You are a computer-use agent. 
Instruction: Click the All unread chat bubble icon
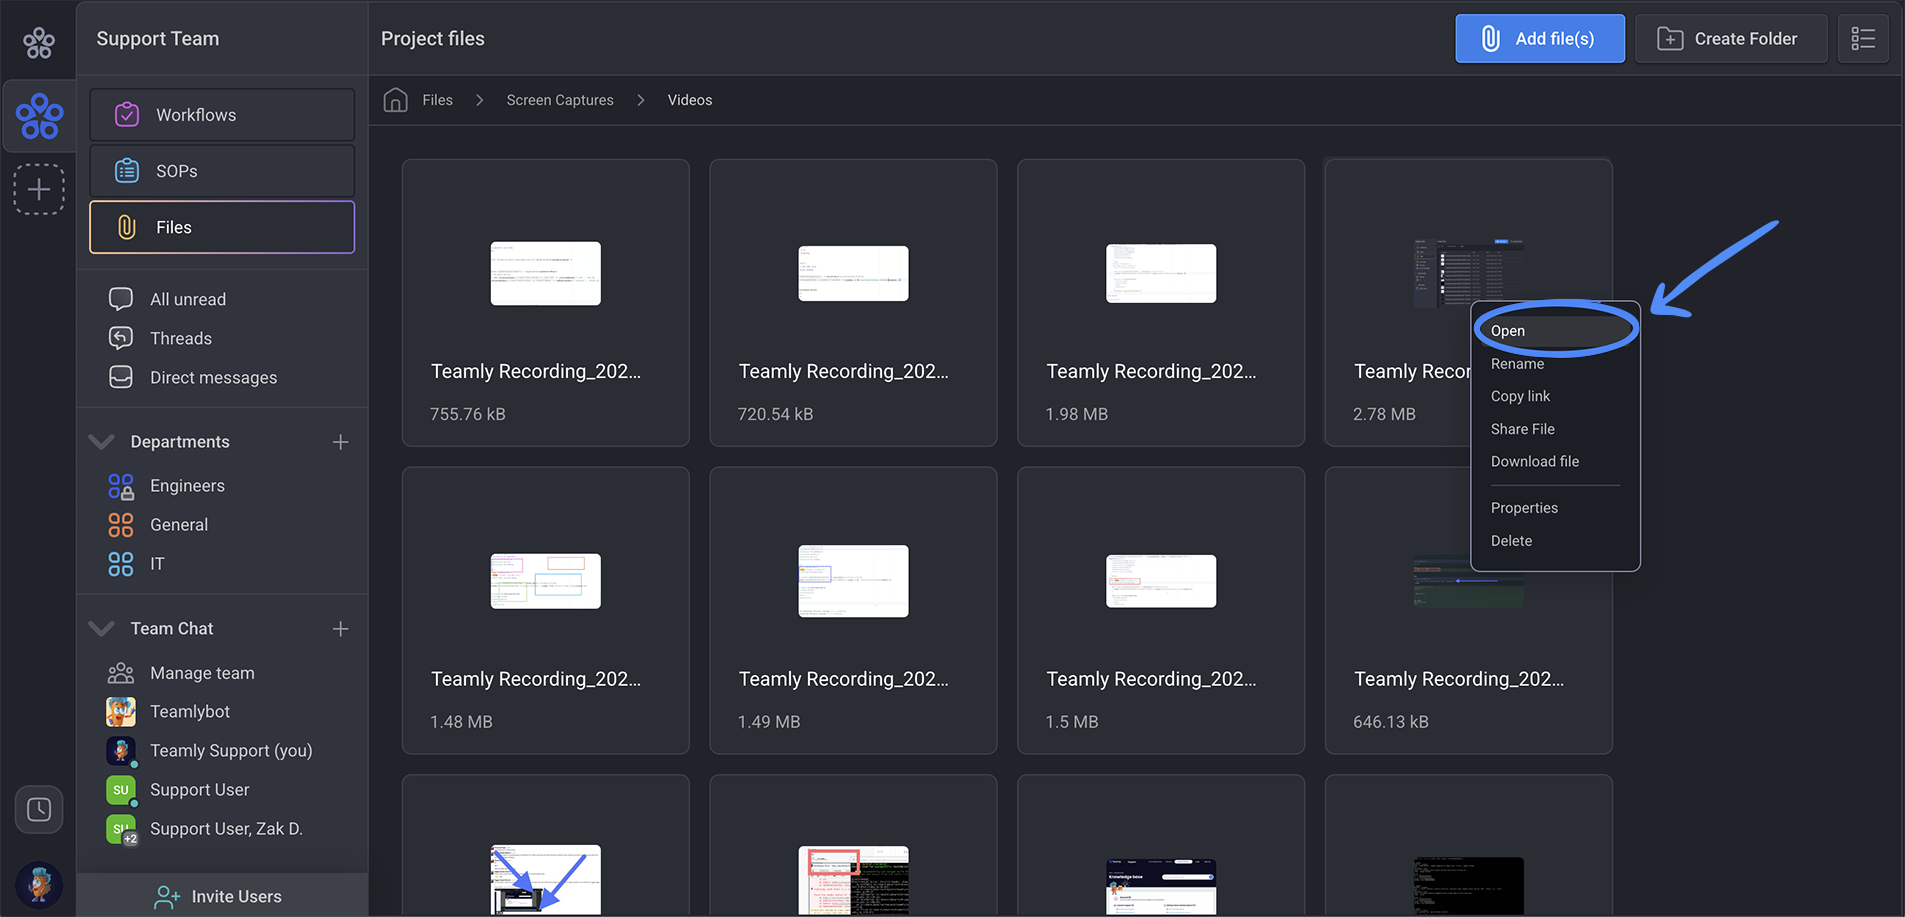[121, 299]
